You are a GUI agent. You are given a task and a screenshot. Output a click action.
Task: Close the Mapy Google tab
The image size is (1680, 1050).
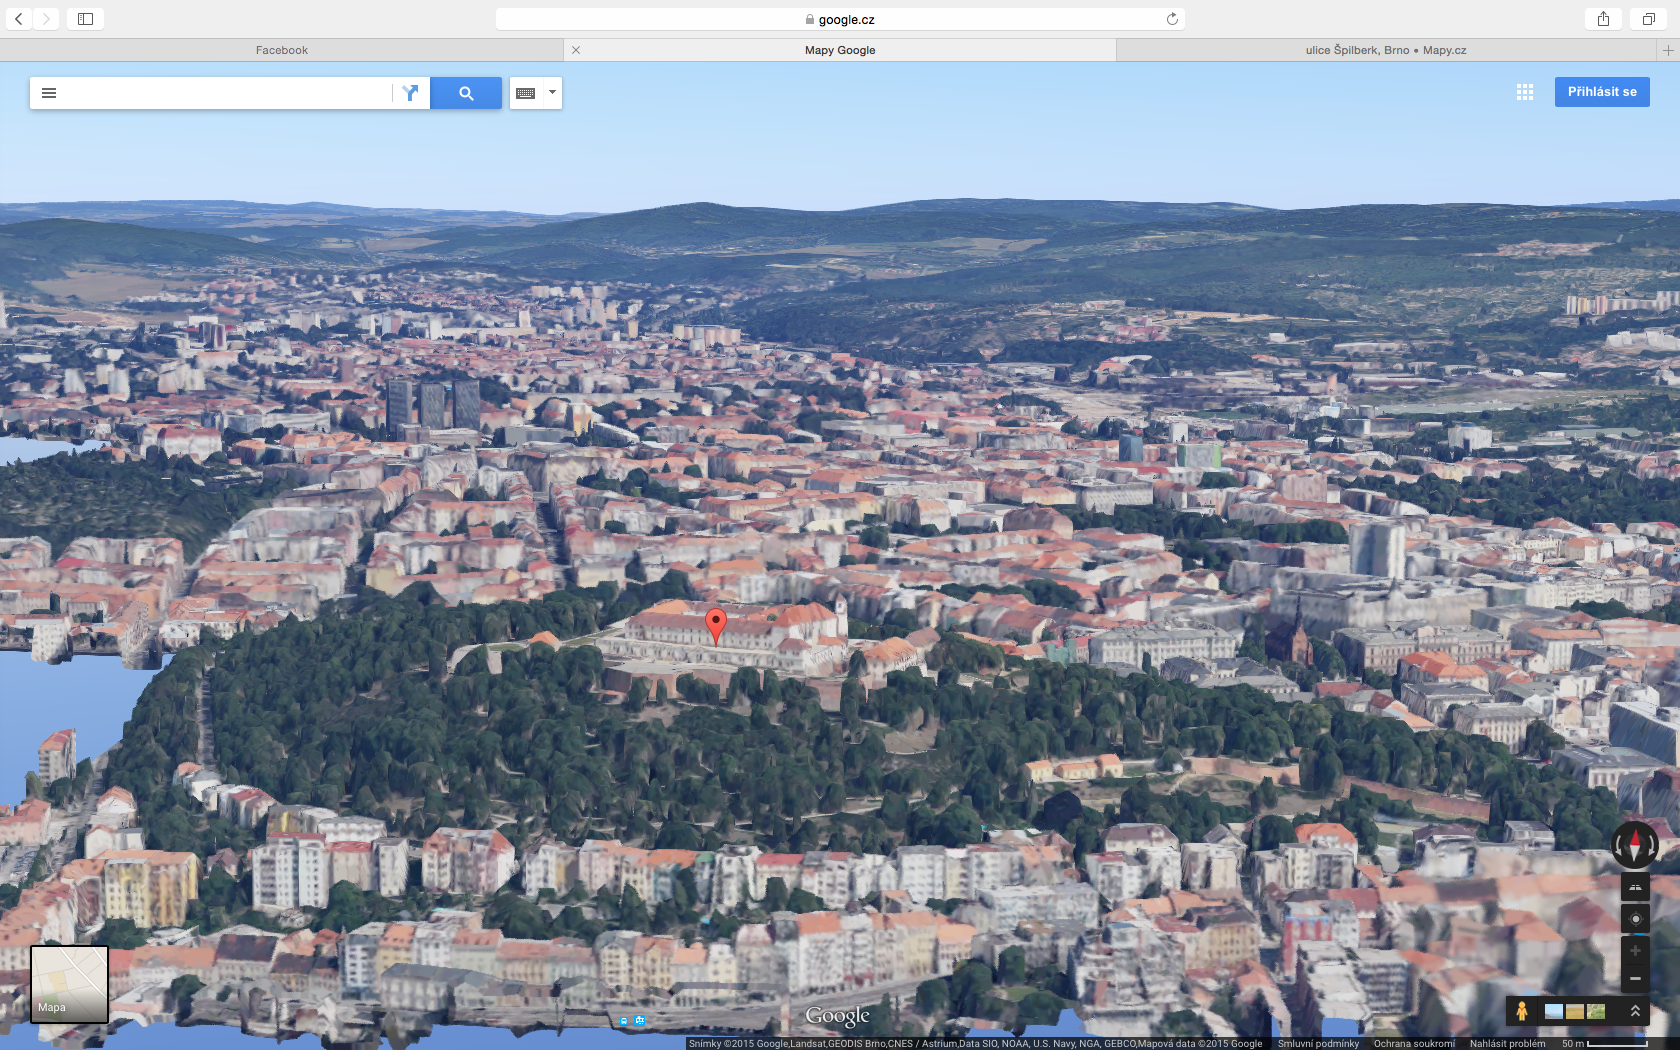576,50
